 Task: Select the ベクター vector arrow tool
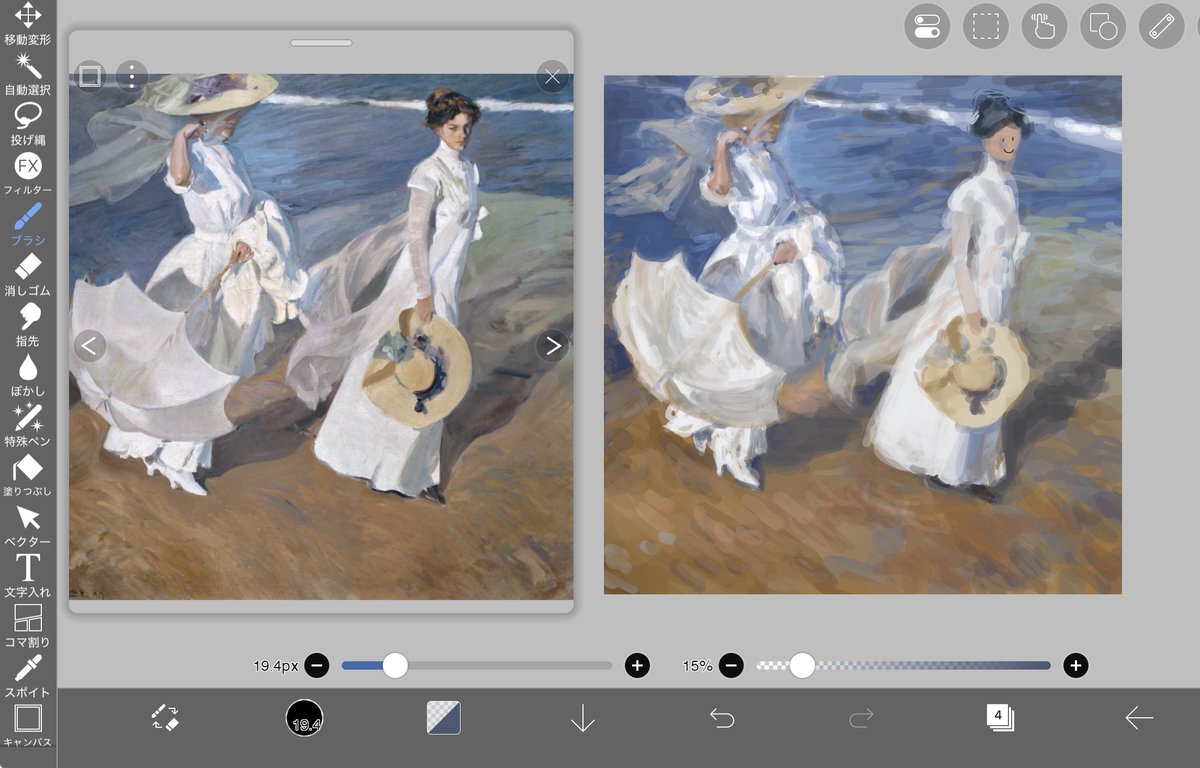tap(27, 526)
